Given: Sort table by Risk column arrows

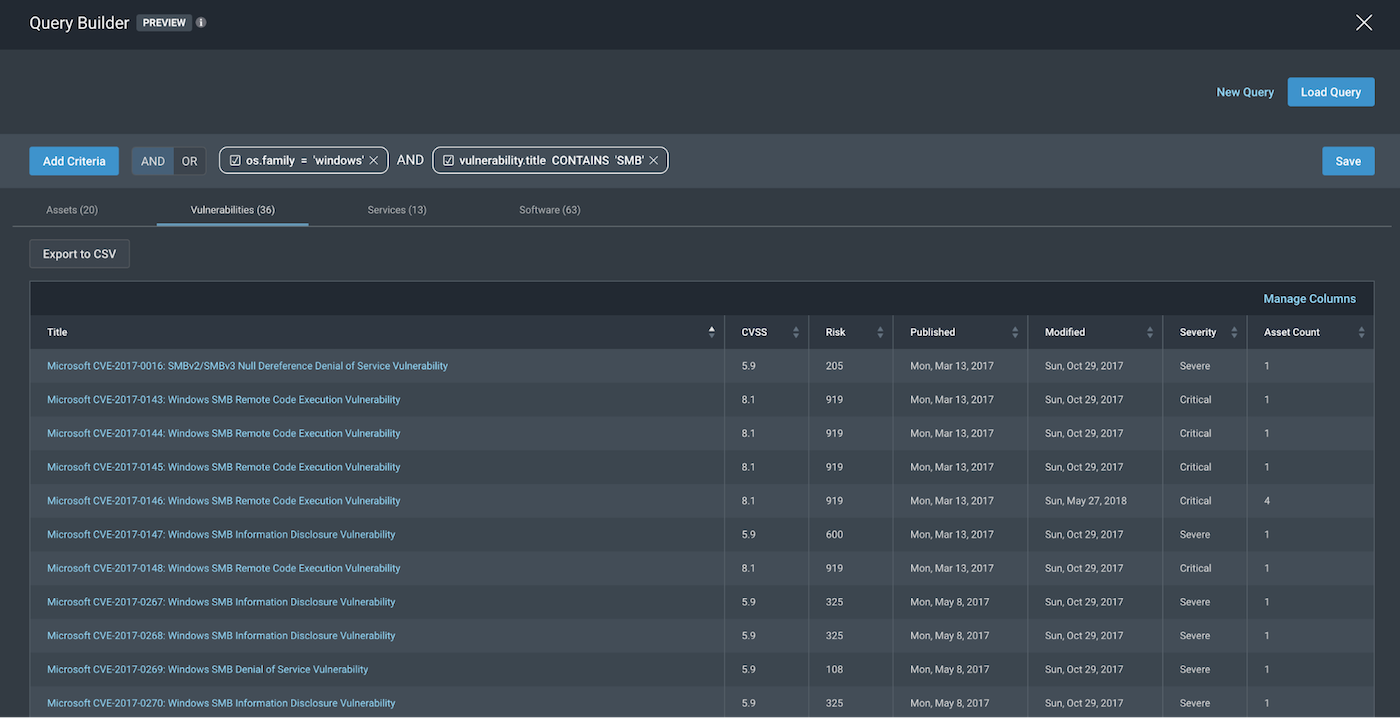Looking at the screenshot, I should pos(880,332).
